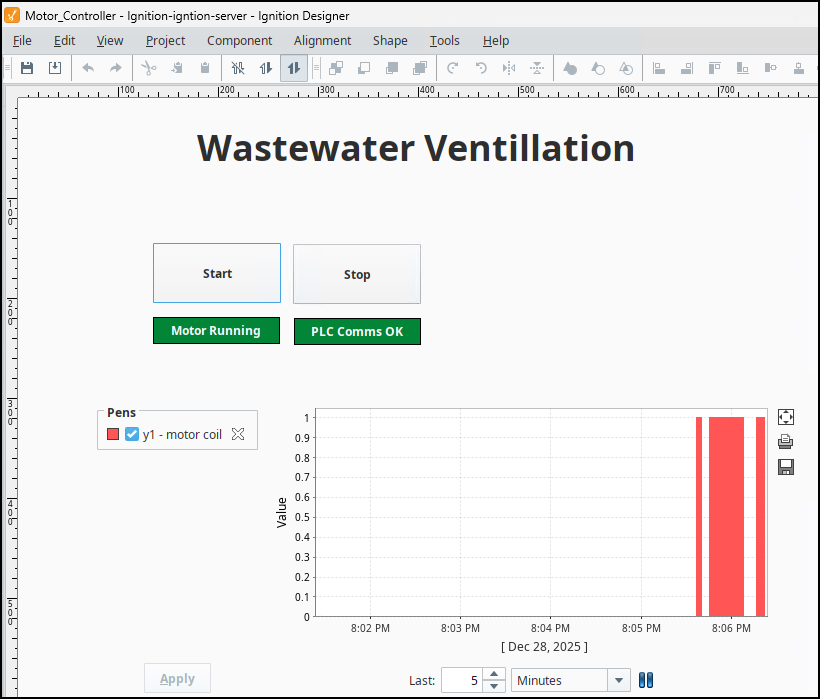Set tag comms mode to Read-Only
The width and height of the screenshot is (820, 699).
[266, 68]
